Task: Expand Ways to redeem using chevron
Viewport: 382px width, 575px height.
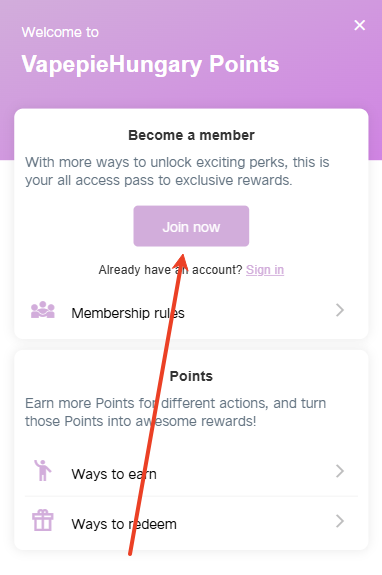Action: (x=340, y=521)
